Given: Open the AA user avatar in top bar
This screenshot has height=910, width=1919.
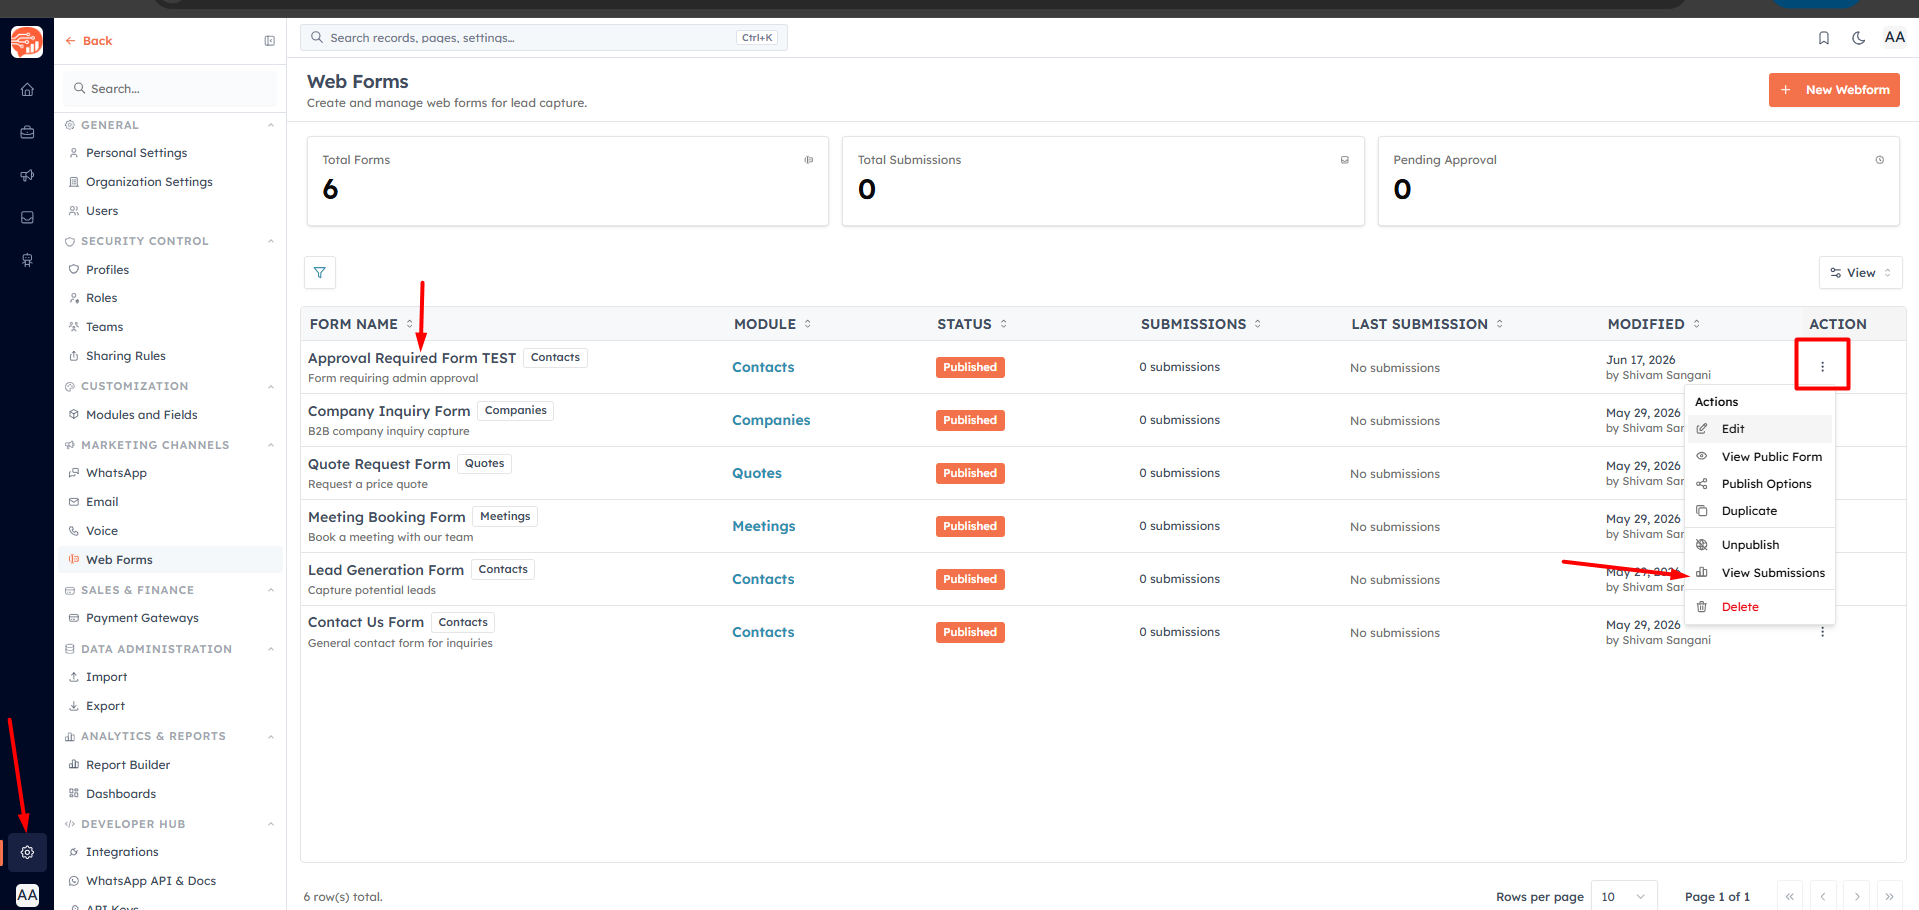Looking at the screenshot, I should pyautogui.click(x=1894, y=38).
